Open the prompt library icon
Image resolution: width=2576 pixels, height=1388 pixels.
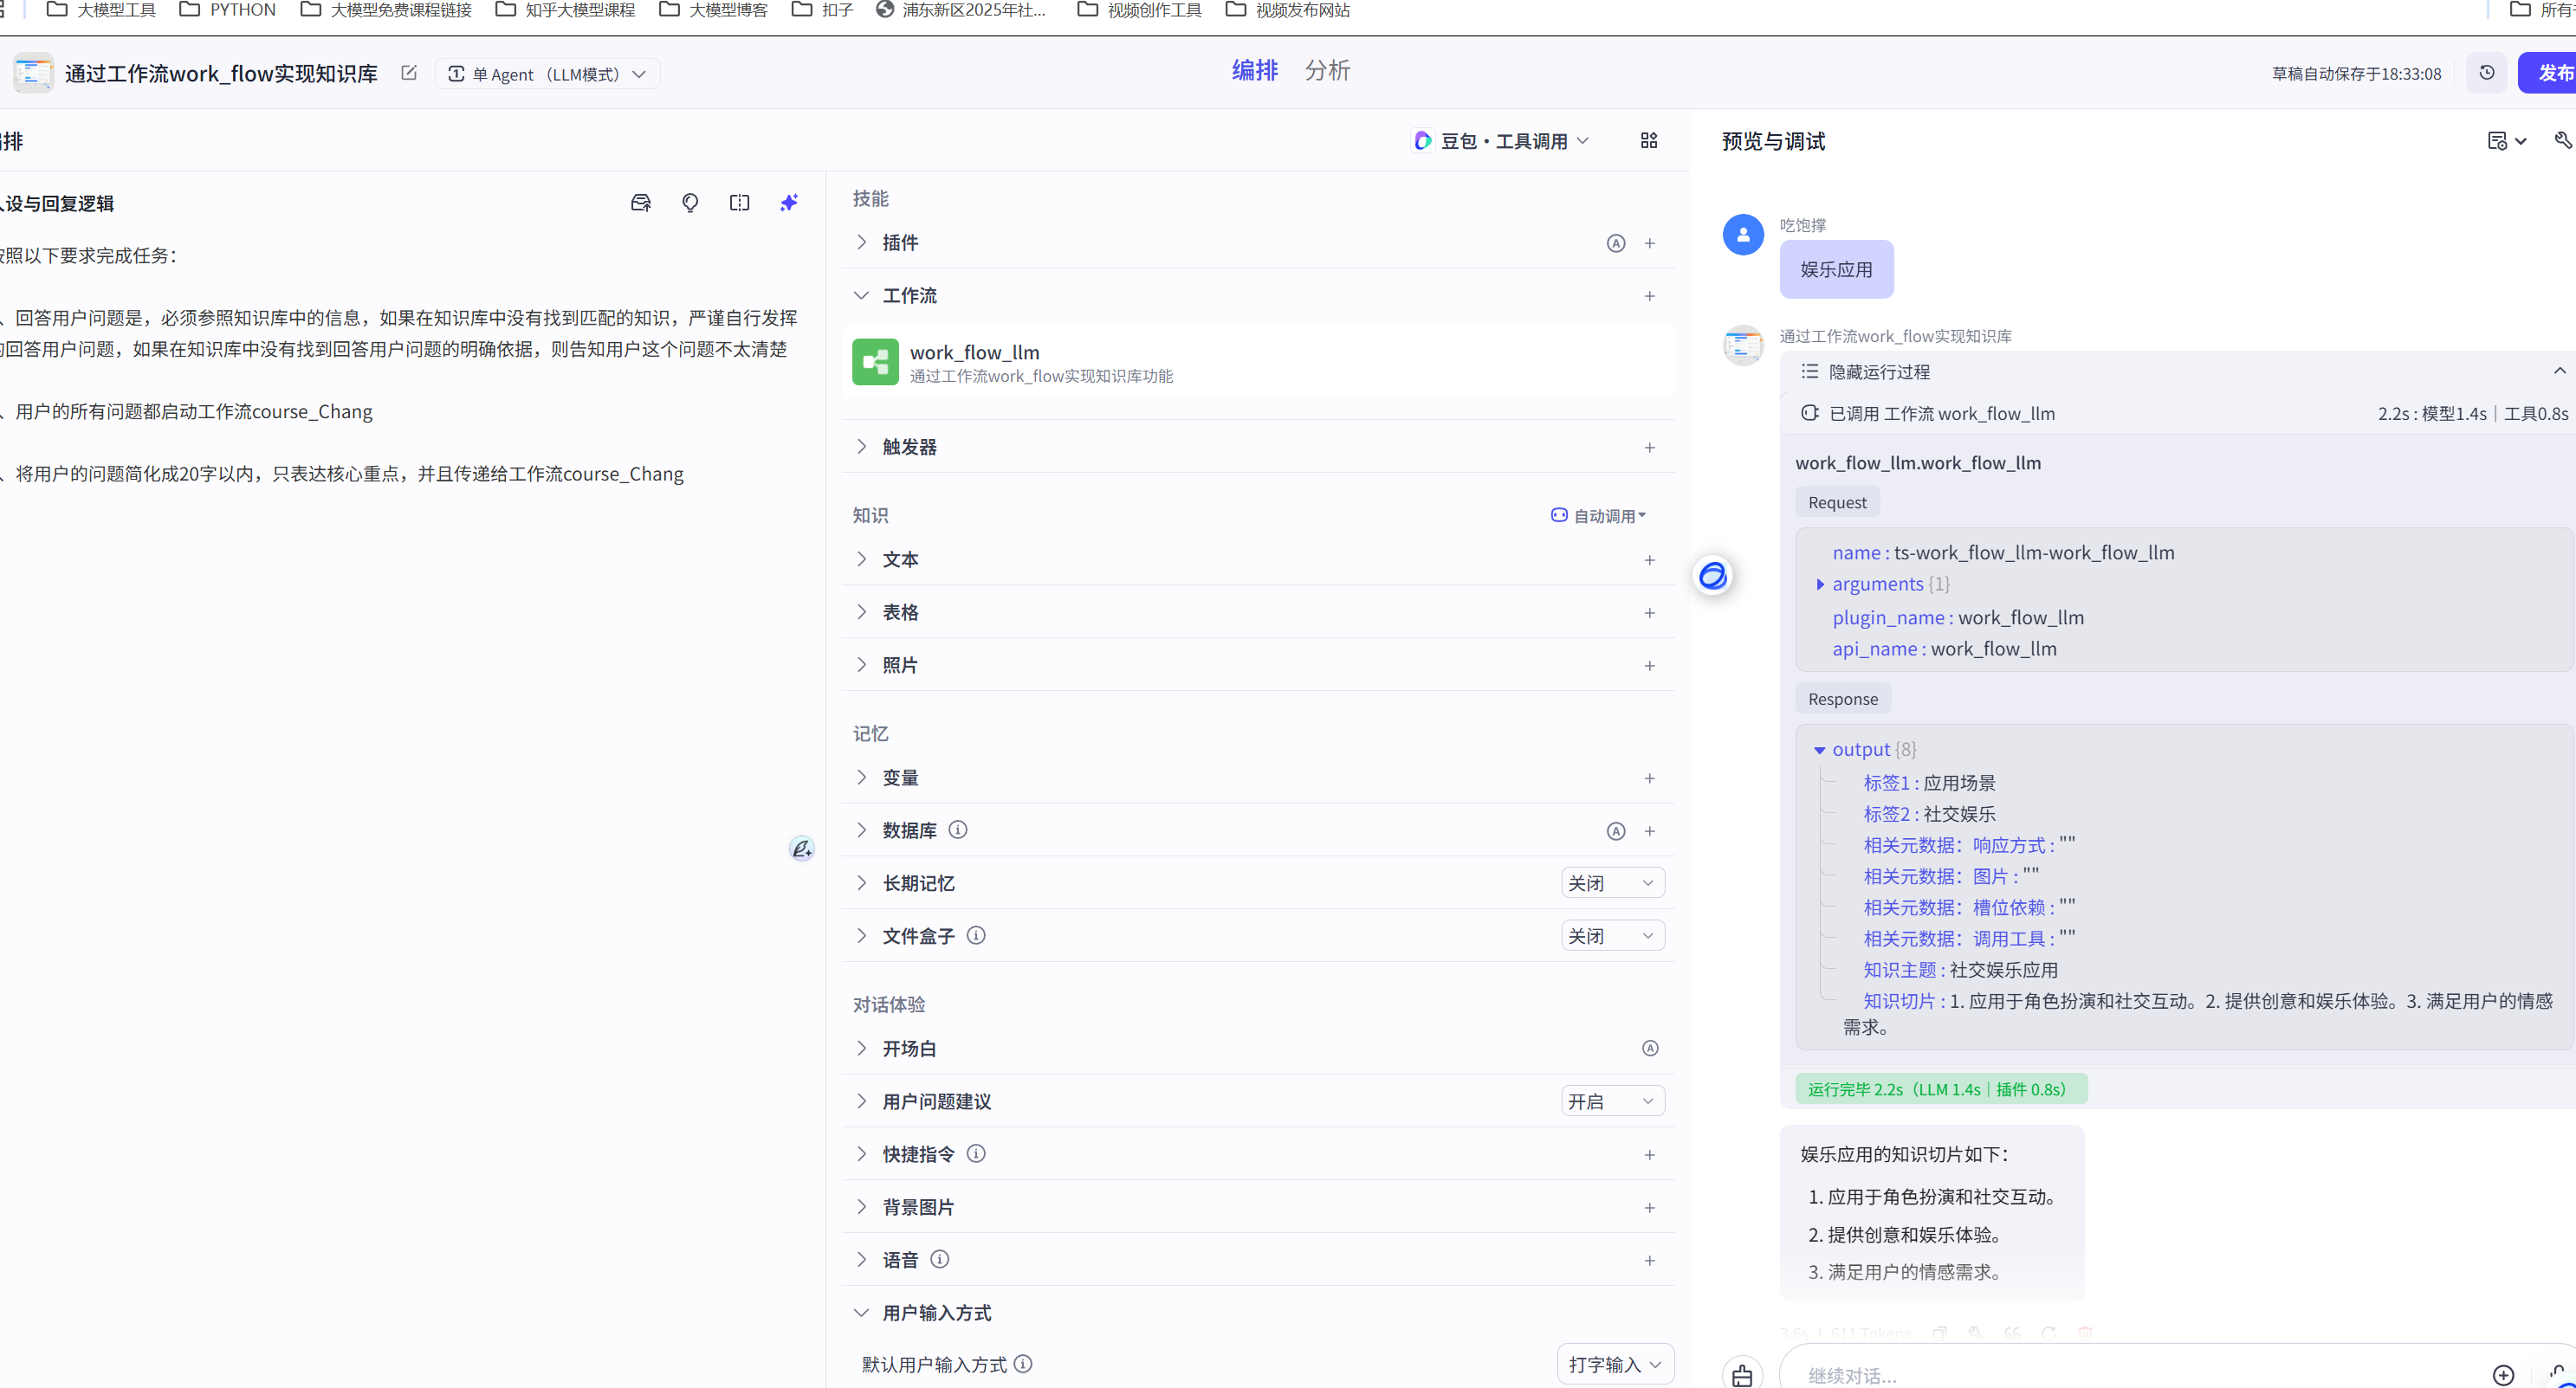(641, 203)
